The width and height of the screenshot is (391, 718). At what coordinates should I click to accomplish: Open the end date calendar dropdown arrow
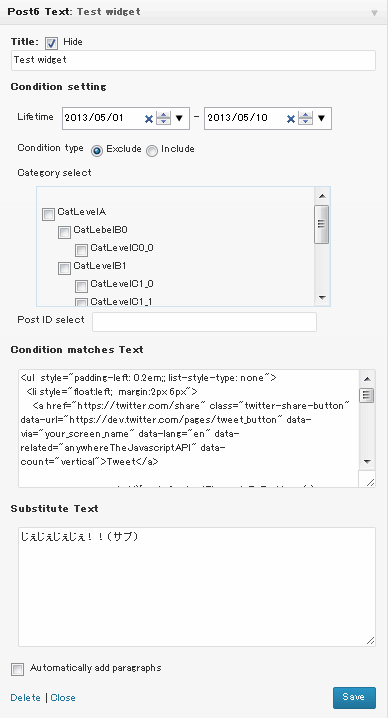(321, 119)
